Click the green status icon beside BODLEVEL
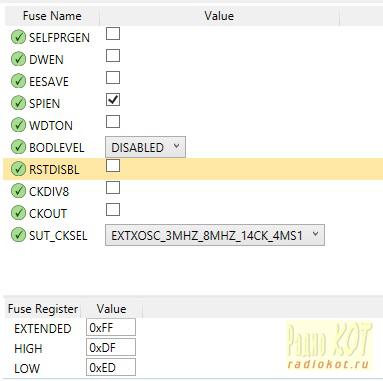The width and height of the screenshot is (383, 381). (18, 147)
